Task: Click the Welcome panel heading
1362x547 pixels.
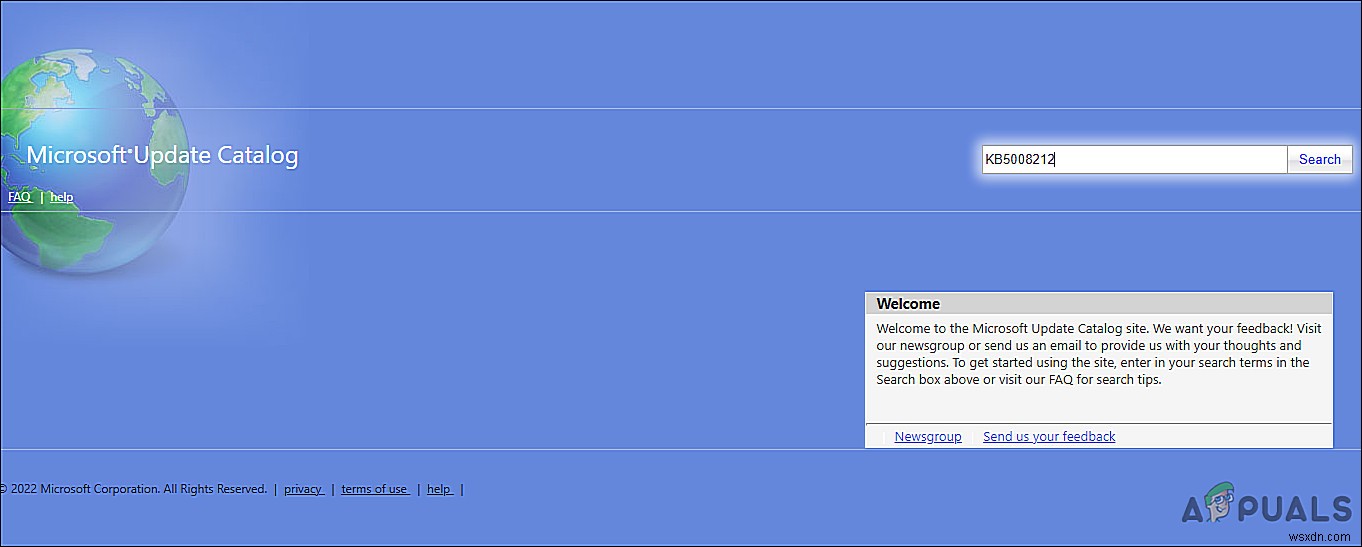Action: (x=908, y=304)
